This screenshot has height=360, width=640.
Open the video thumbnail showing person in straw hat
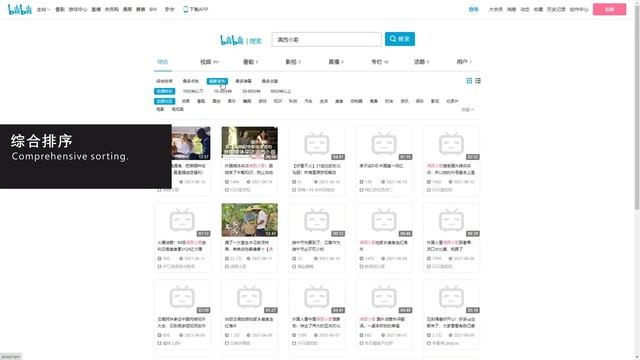pyautogui.click(x=250, y=220)
